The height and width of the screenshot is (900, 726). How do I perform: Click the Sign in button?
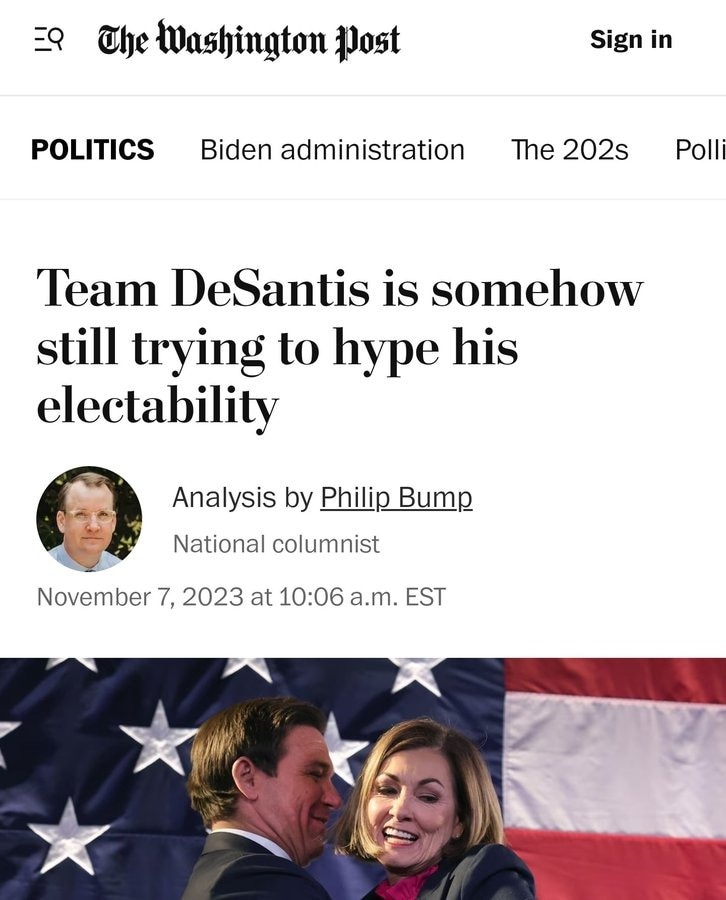631,40
